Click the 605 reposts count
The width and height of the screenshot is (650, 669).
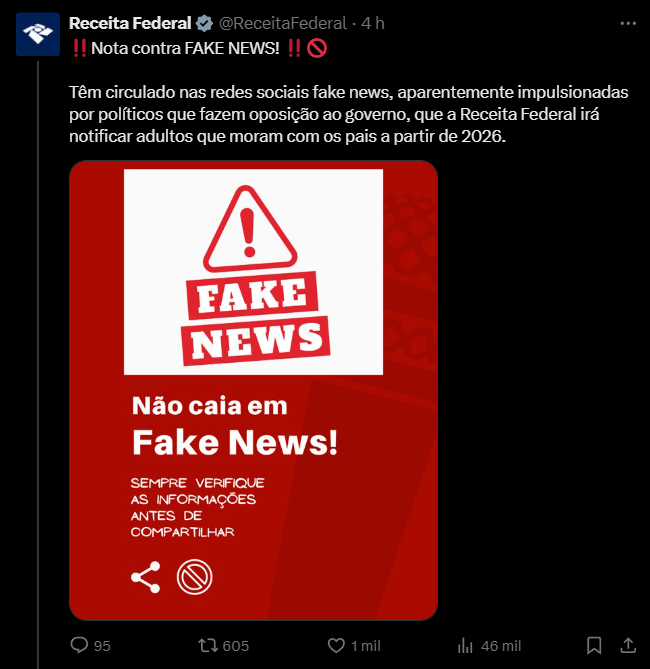coord(236,646)
